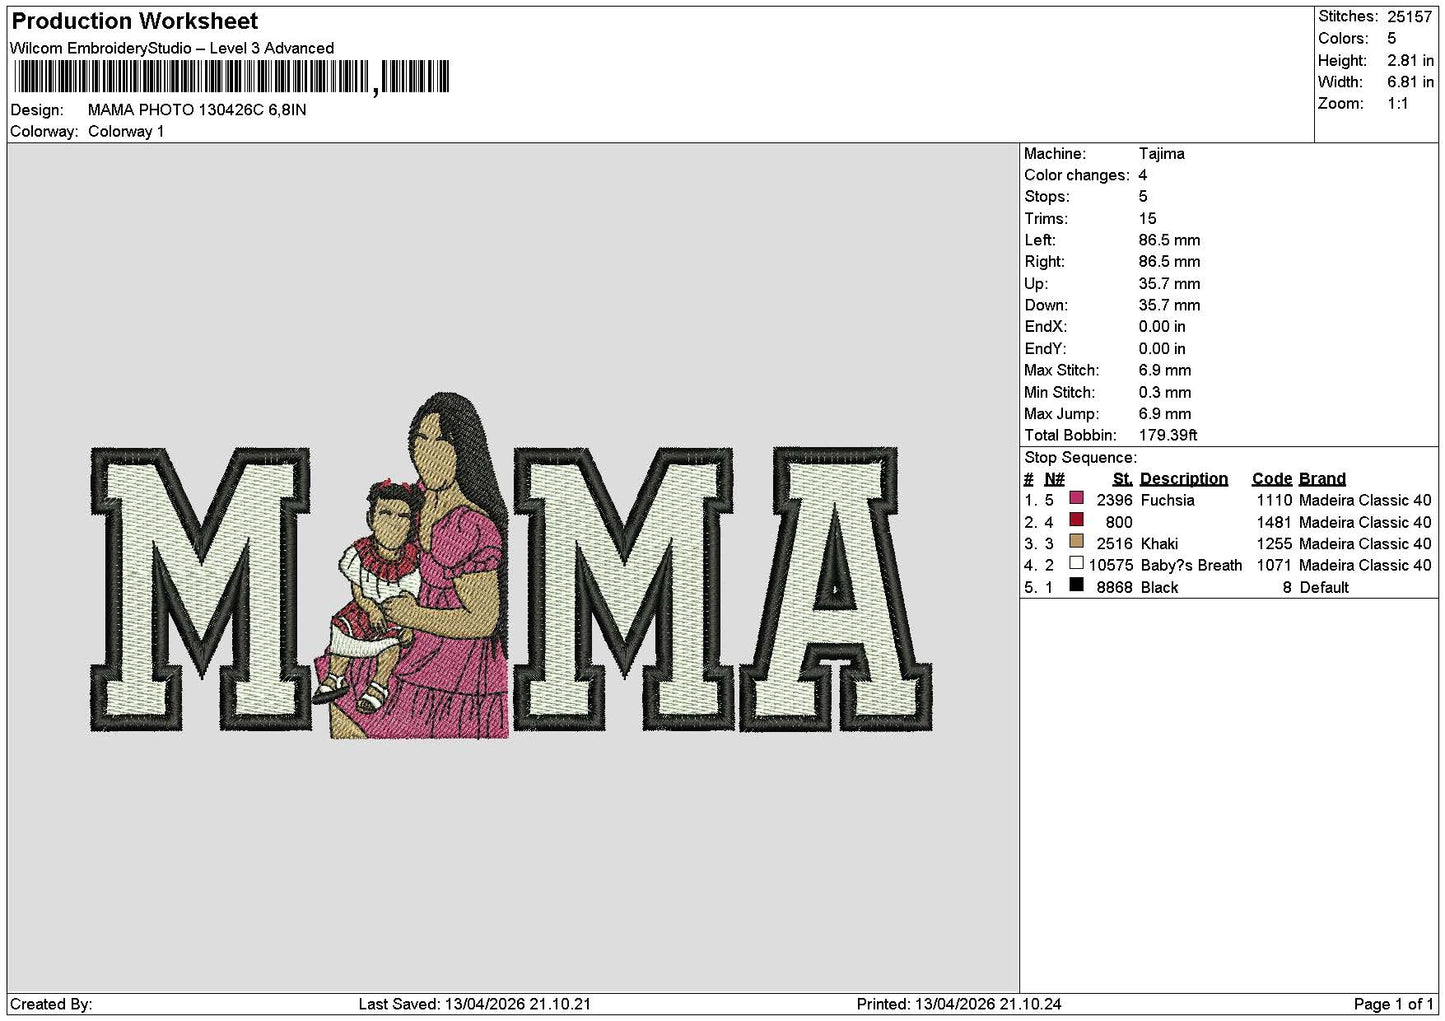Viewport: 1445px width, 1021px height.
Task: Click the 'N#' column header
Action: (x=1054, y=479)
